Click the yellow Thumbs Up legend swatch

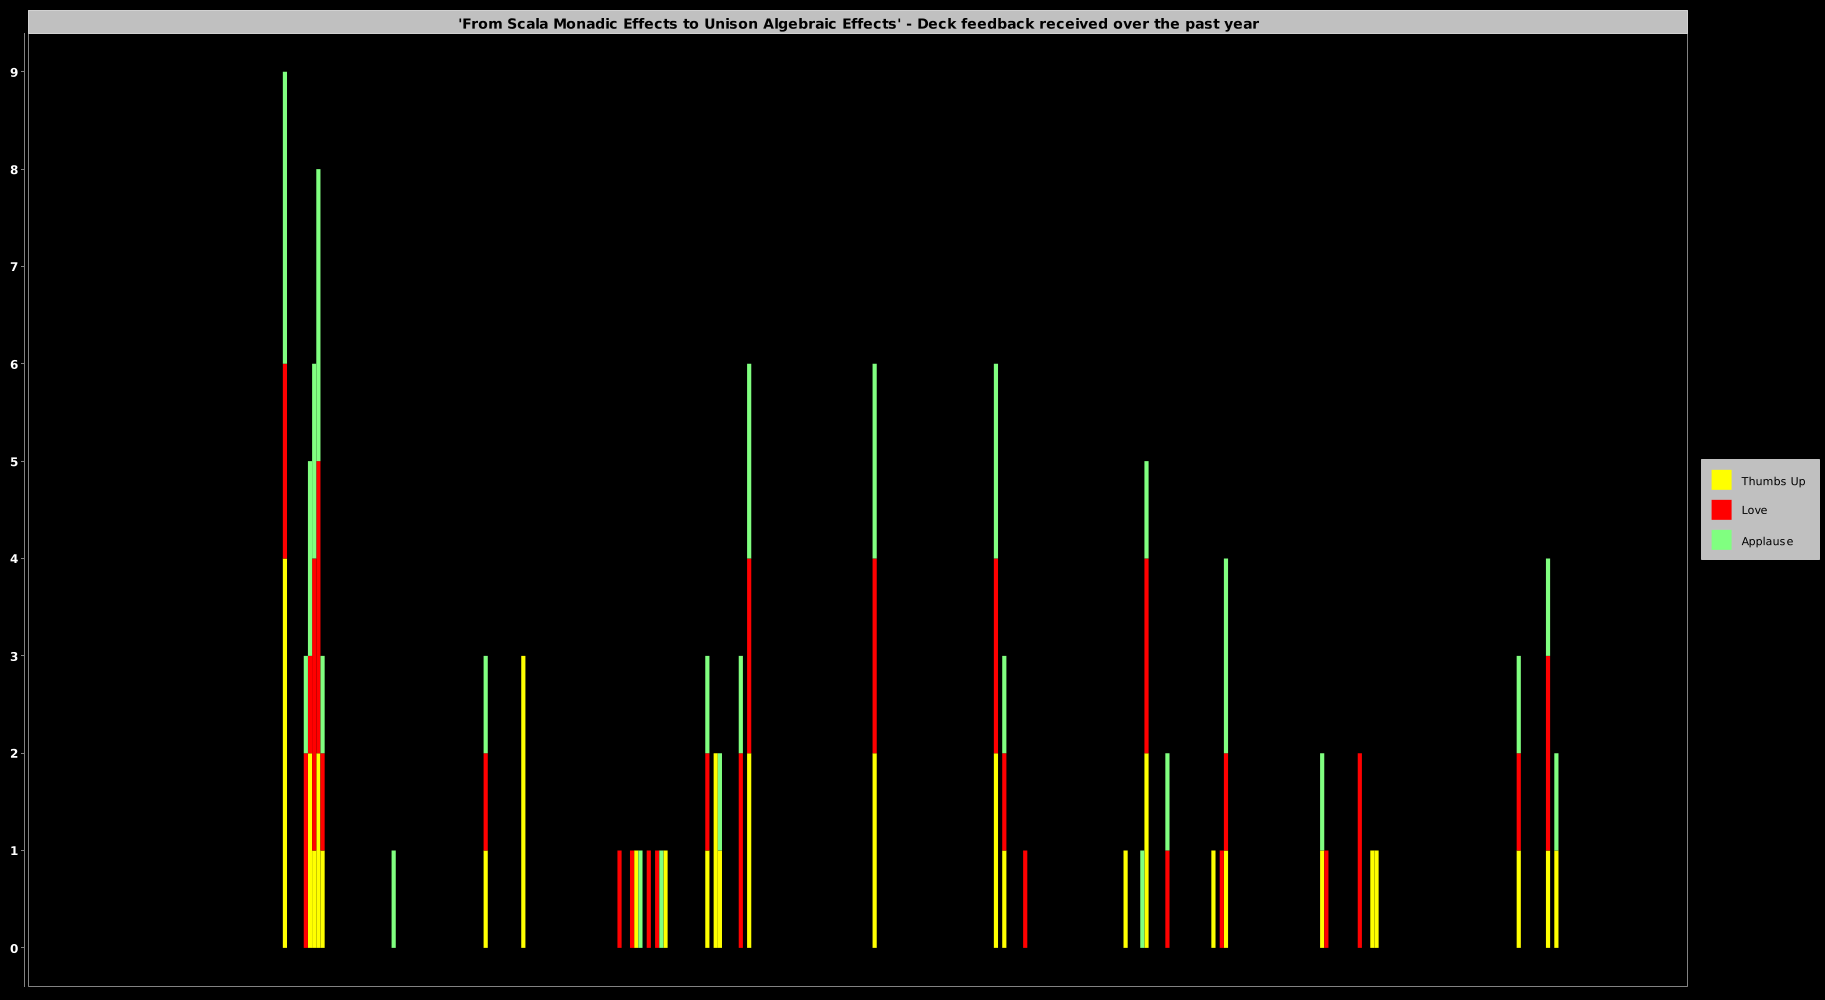click(1721, 480)
